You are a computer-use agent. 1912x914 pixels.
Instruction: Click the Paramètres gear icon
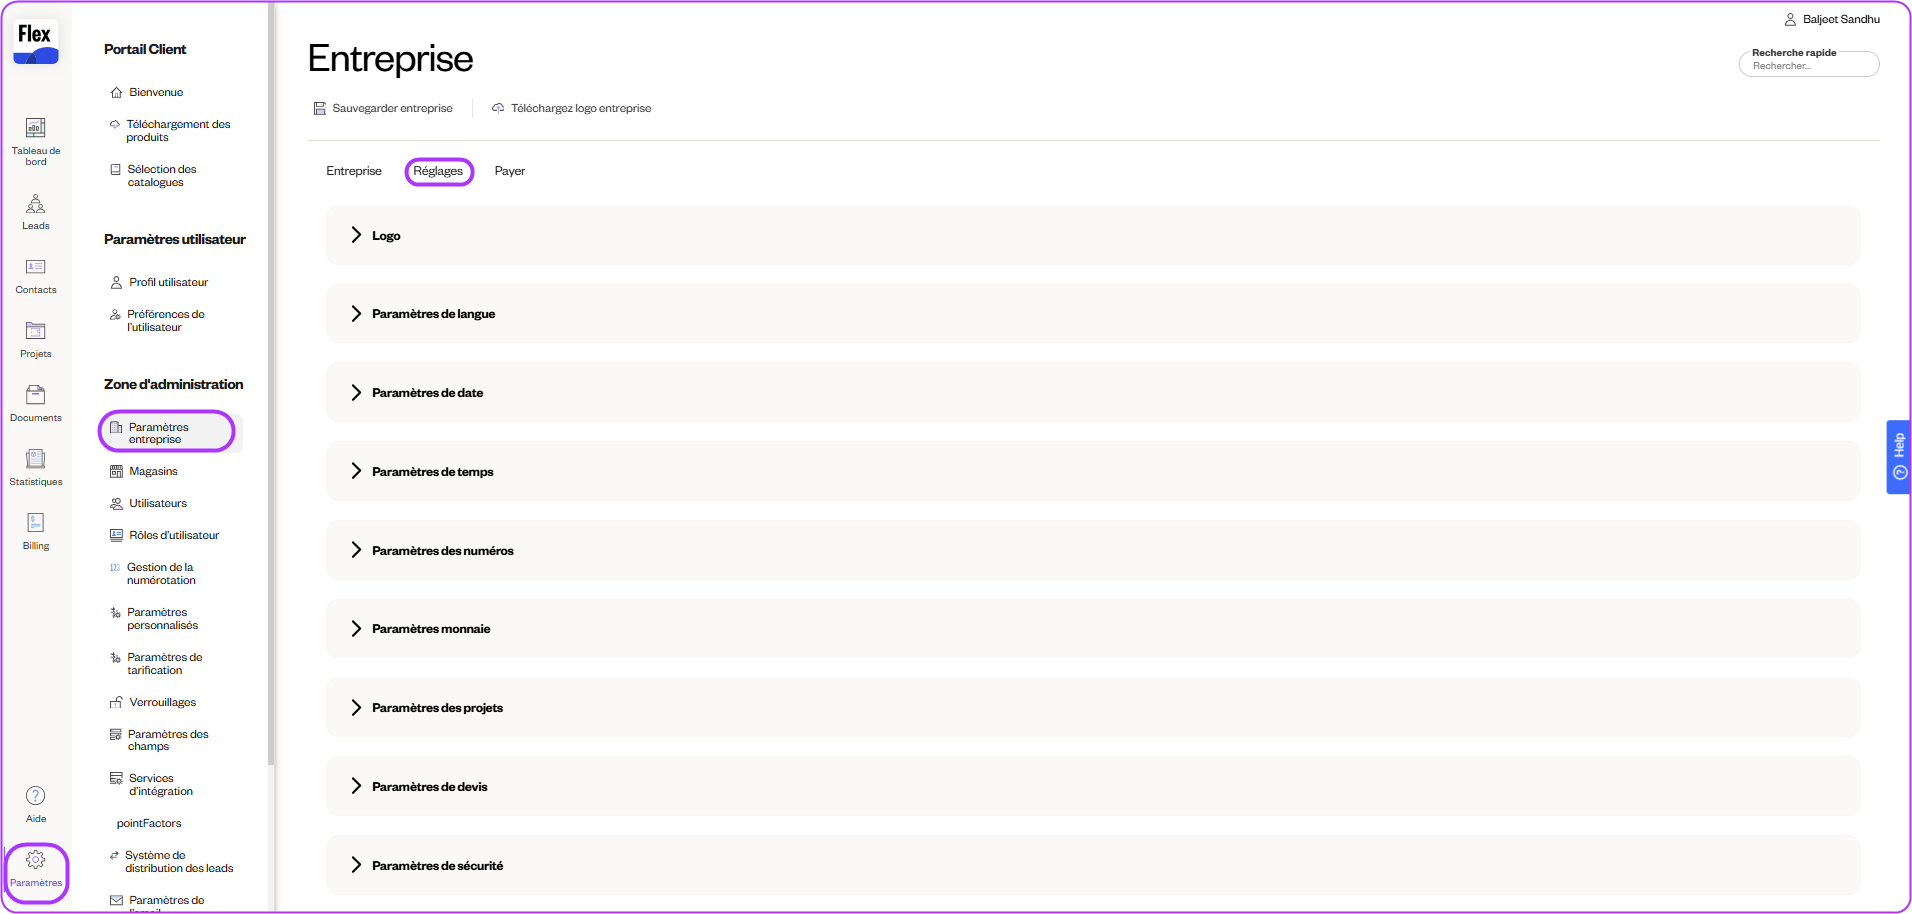click(x=35, y=861)
